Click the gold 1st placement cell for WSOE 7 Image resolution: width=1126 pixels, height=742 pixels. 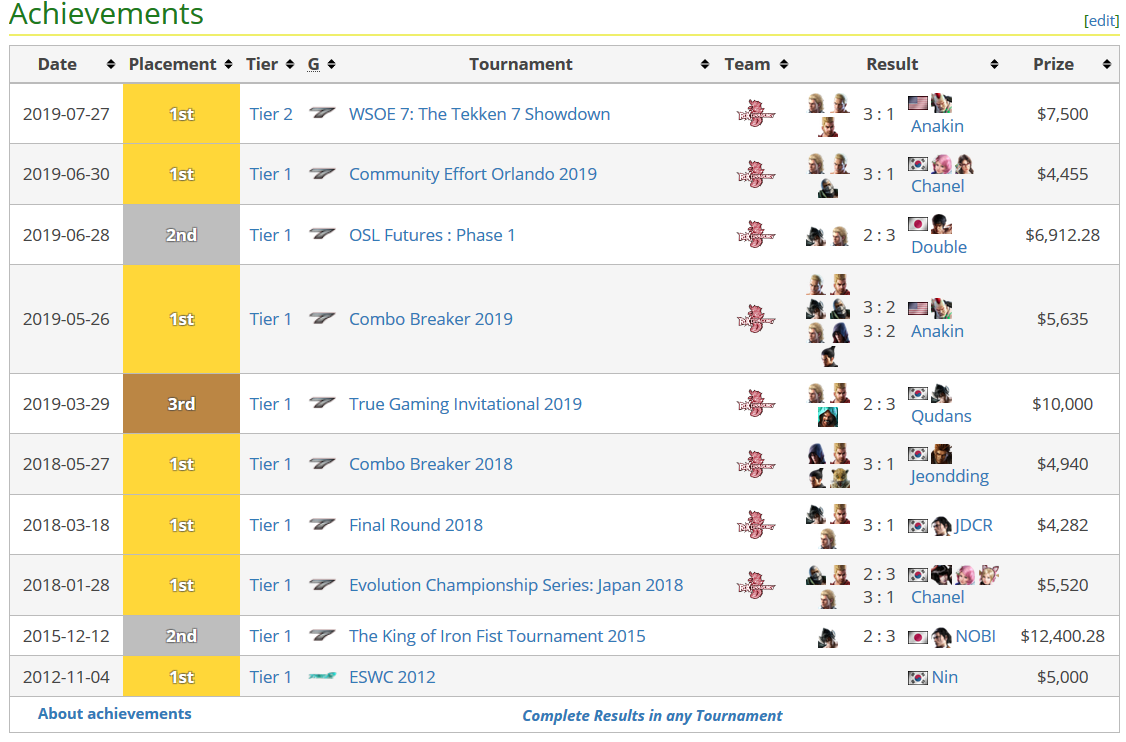pos(181,114)
